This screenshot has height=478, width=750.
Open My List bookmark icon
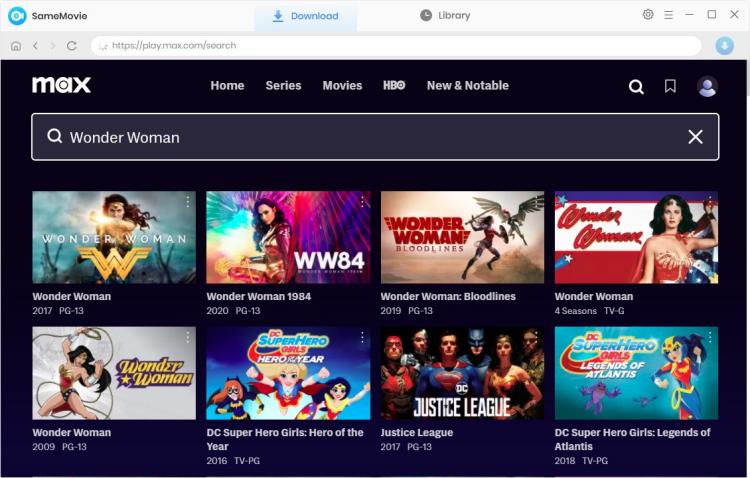[670, 86]
